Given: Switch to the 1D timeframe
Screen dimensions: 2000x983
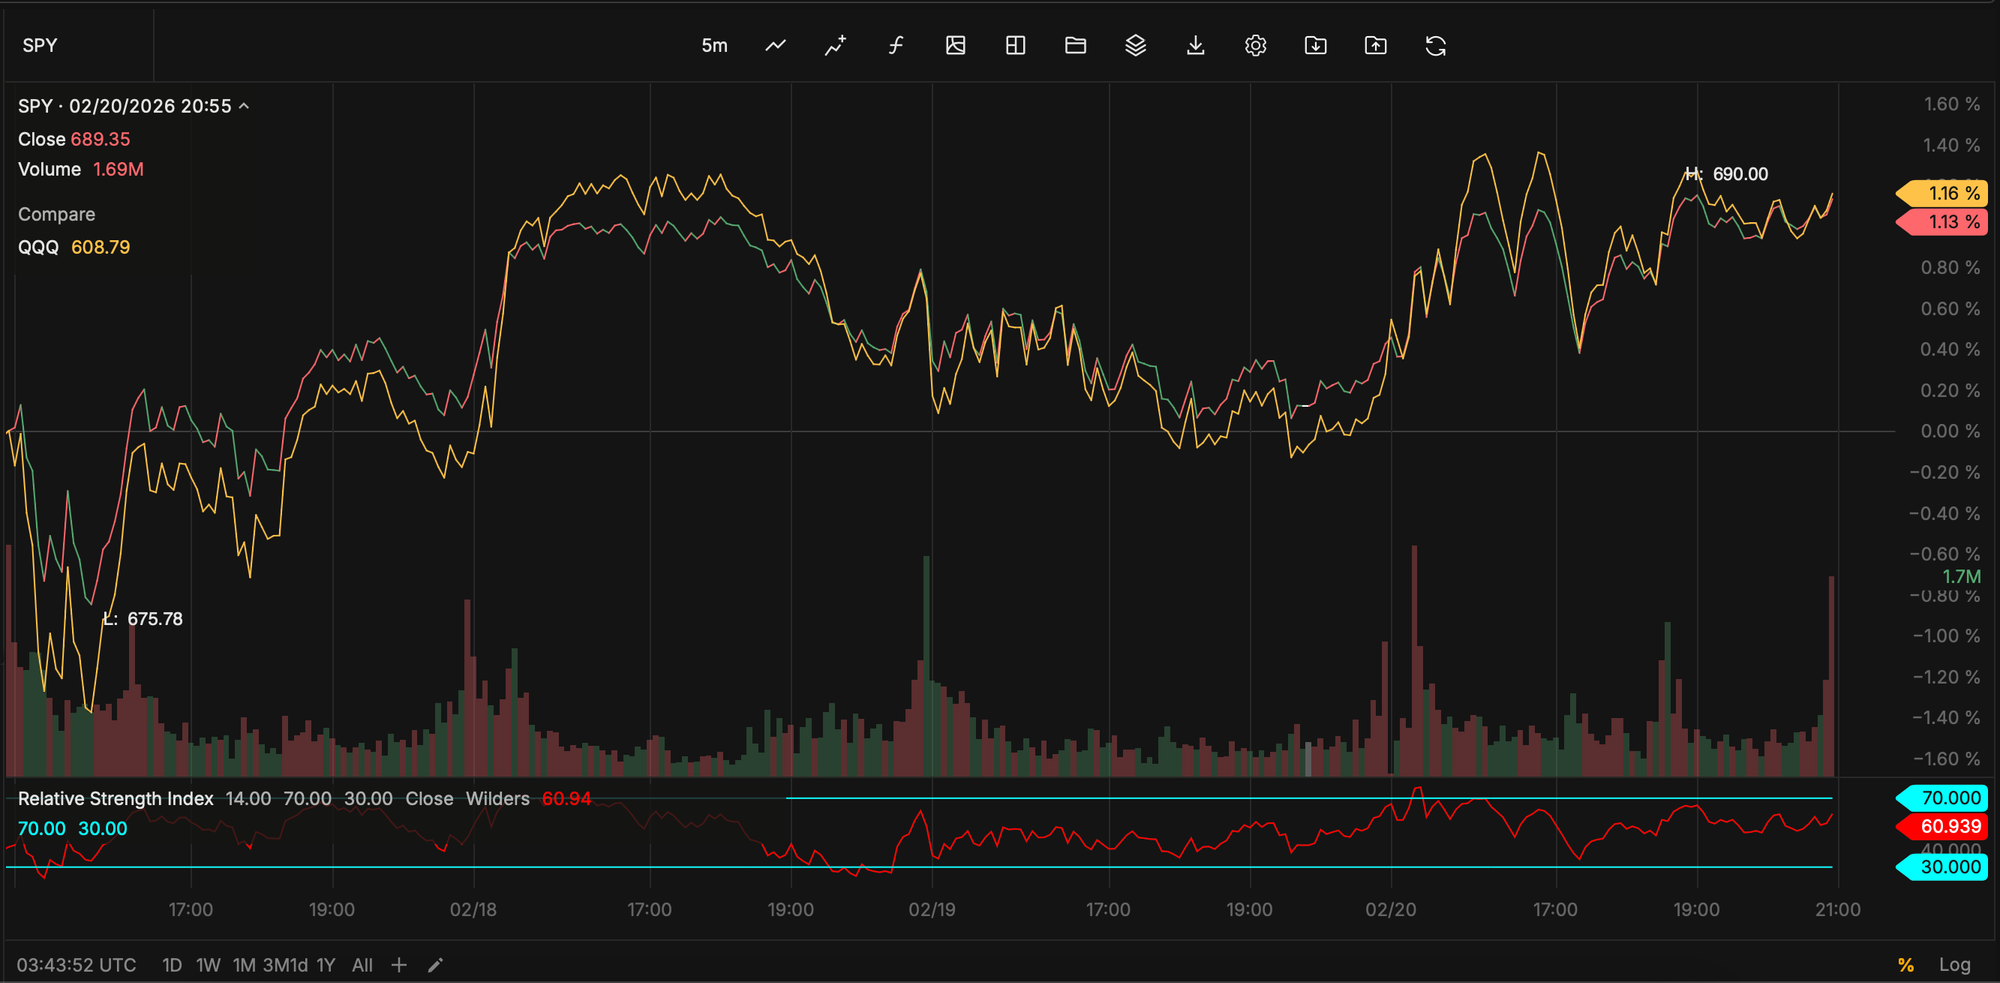Looking at the screenshot, I should click(171, 964).
